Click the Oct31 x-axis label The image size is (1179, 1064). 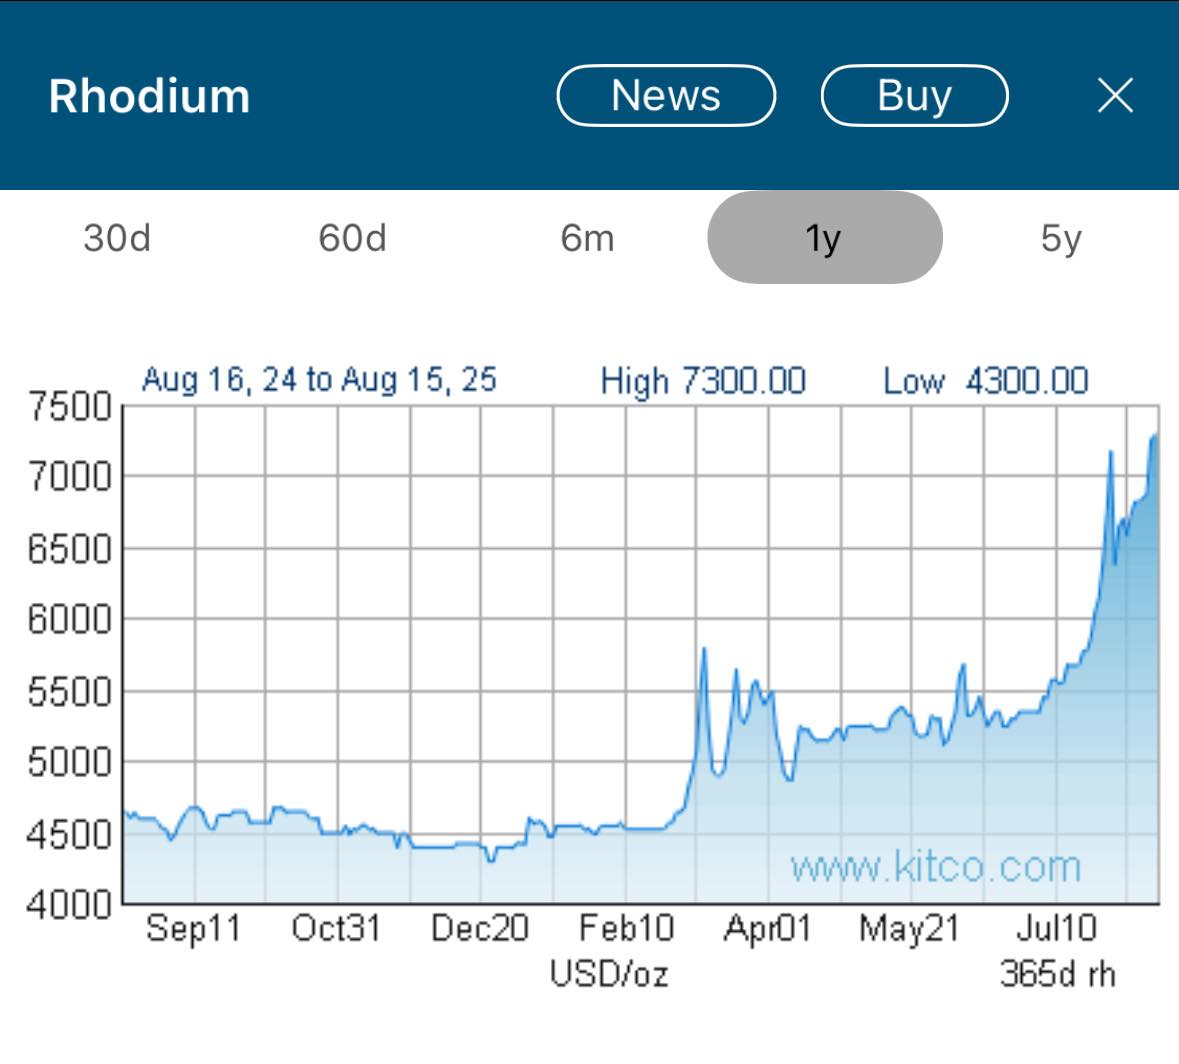coord(336,928)
